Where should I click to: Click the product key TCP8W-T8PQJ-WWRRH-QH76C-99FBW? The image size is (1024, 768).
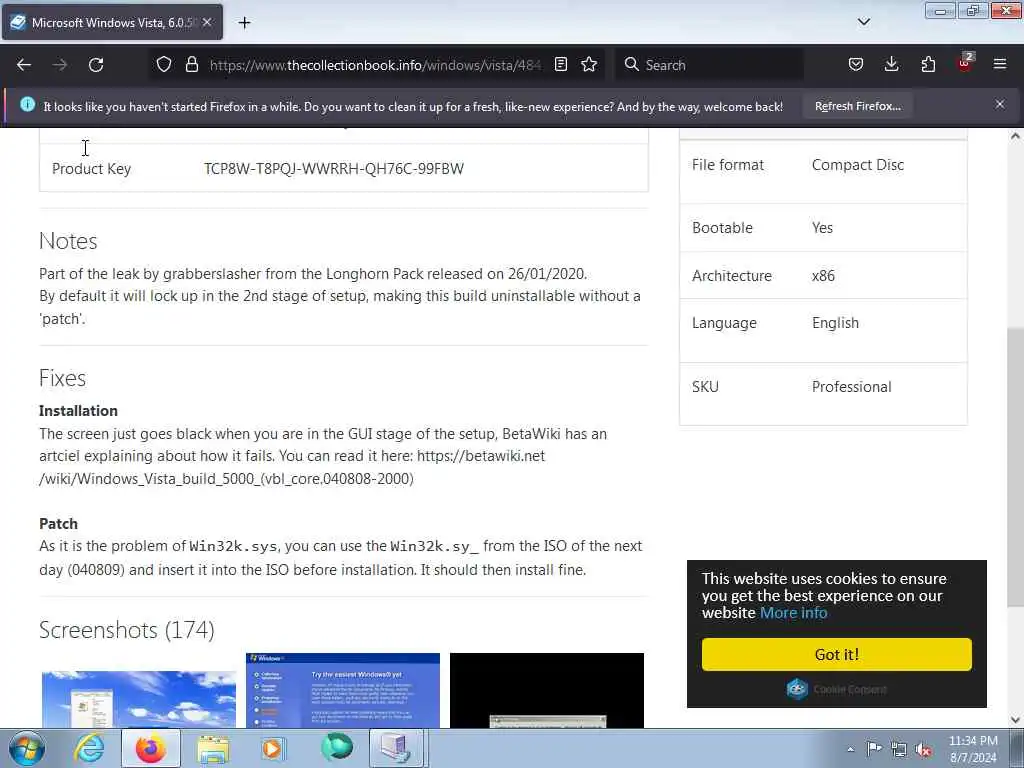click(334, 168)
